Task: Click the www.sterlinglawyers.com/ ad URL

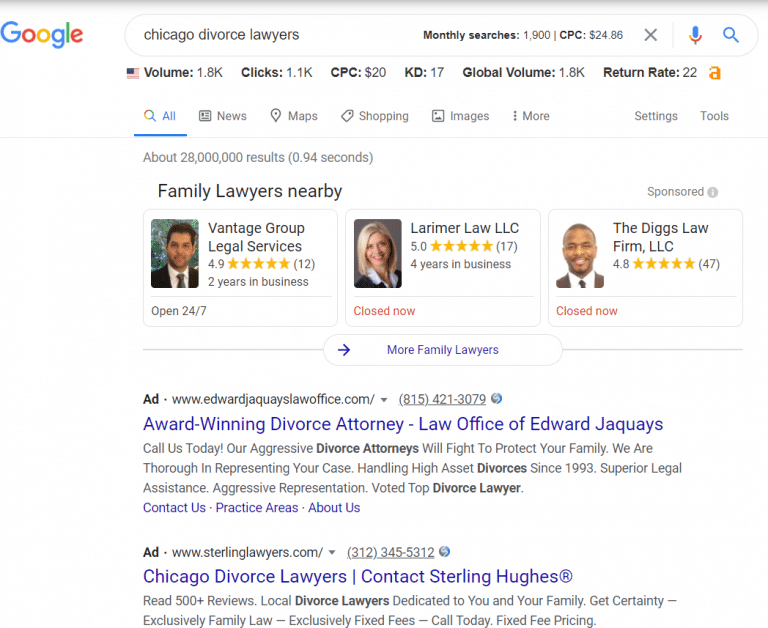Action: pos(247,553)
